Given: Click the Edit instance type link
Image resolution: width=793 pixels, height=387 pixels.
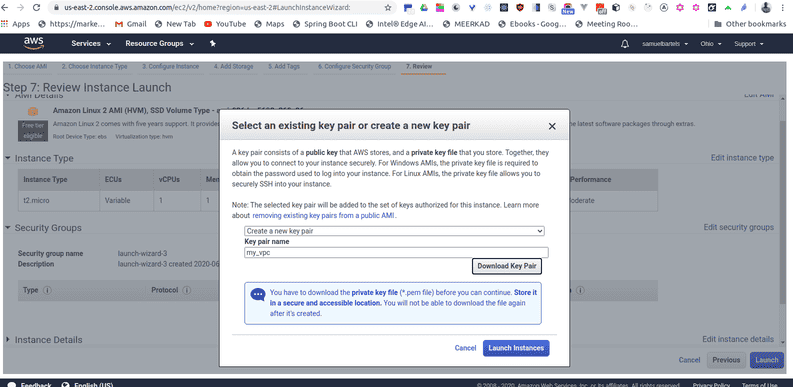Looking at the screenshot, I should point(742,158).
